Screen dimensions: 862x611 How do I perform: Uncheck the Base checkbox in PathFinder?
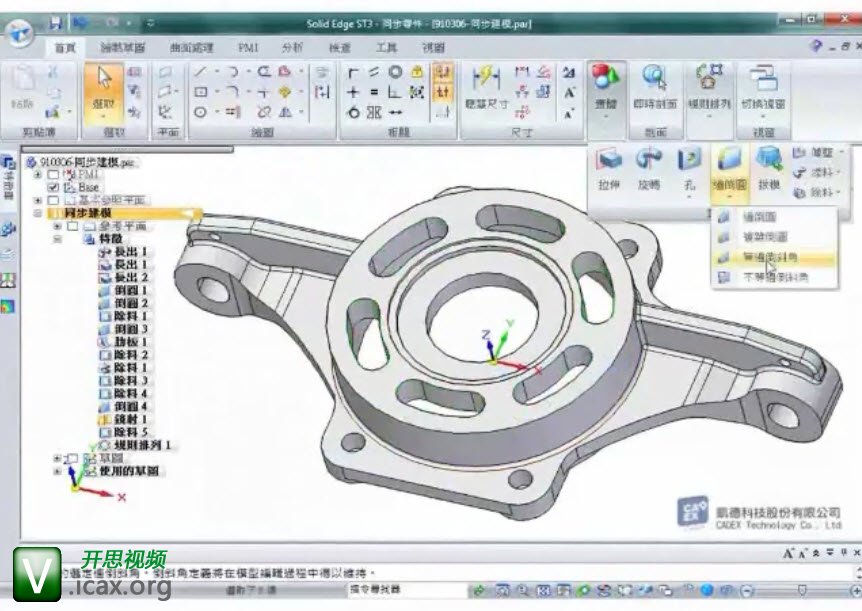53,188
